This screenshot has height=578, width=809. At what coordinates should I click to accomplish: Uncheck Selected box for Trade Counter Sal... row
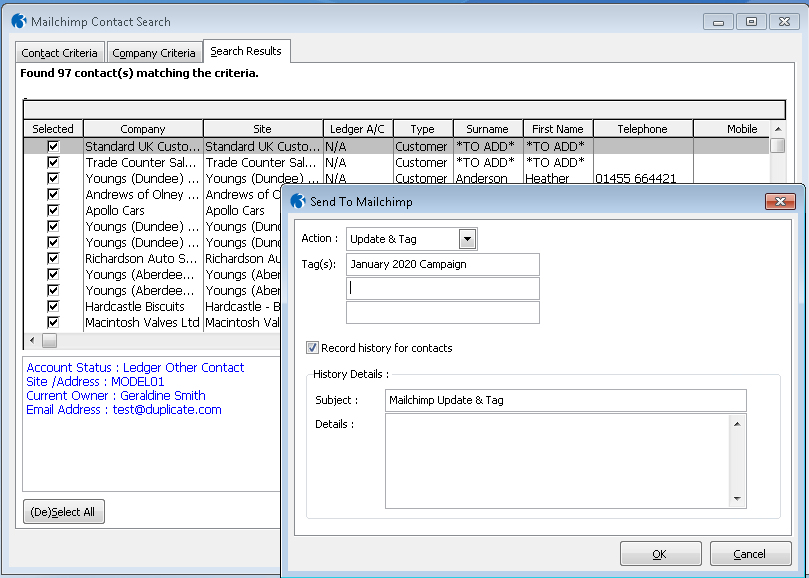point(53,163)
